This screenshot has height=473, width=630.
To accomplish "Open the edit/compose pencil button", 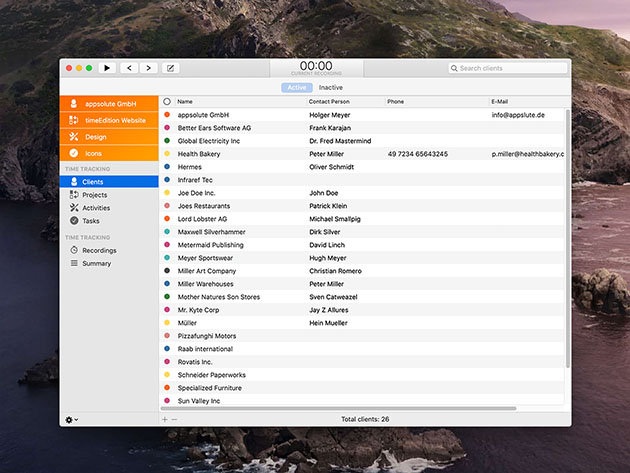I will [170, 68].
